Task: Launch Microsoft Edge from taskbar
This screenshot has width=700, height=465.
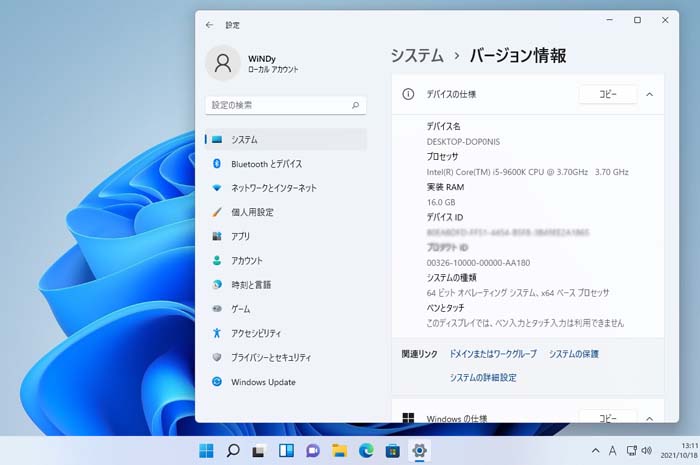Action: (366, 451)
